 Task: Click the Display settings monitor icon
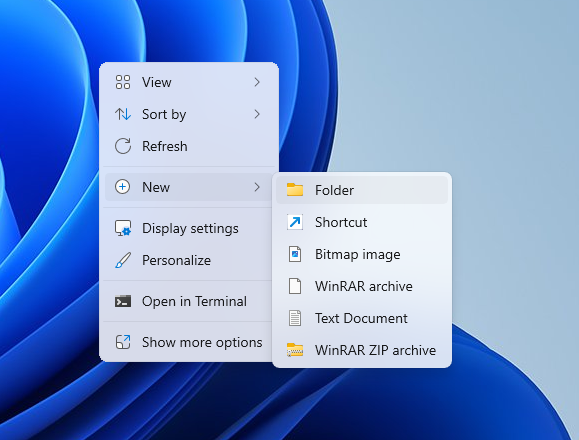click(123, 228)
